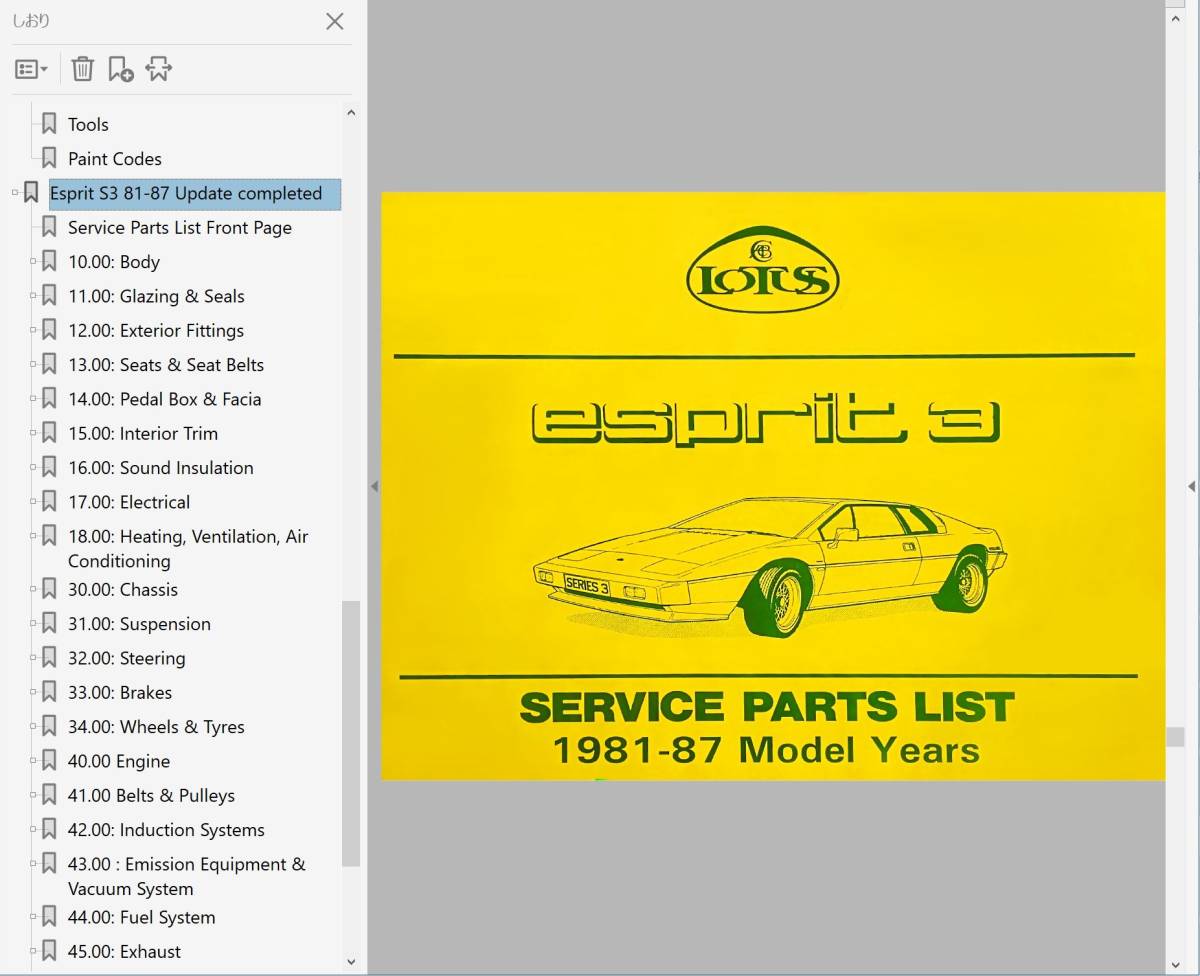This screenshot has width=1200, height=976.
Task: Expand the 10.00: Body bookmark
Action: click(x=33, y=262)
